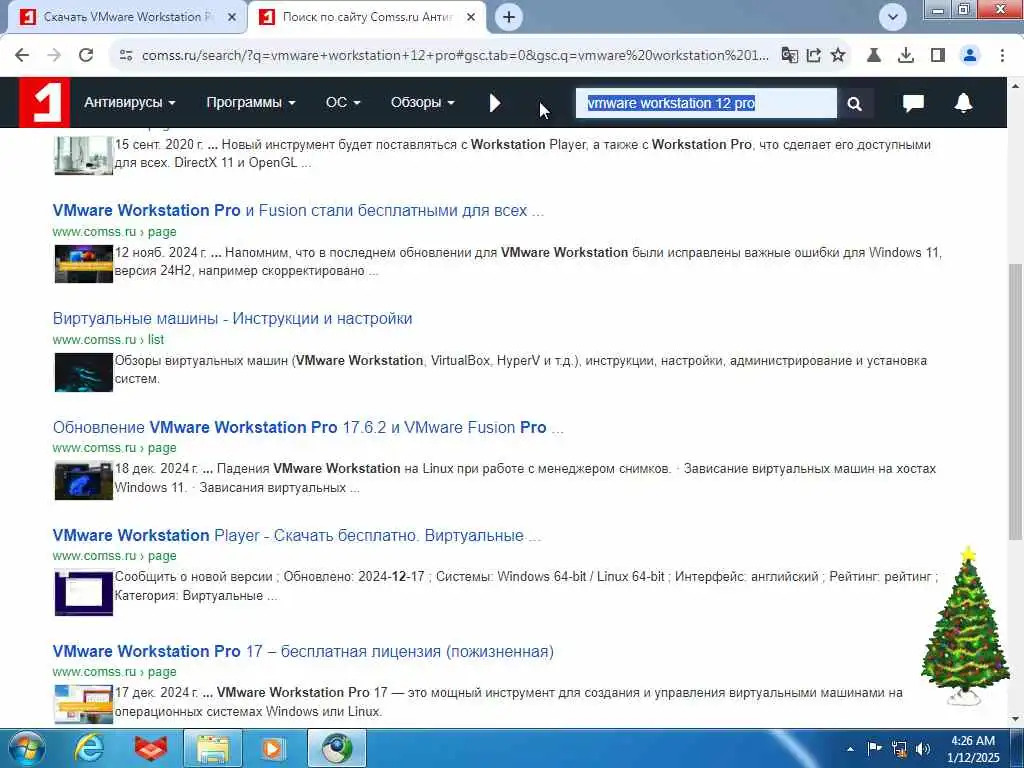Go back to previous page
This screenshot has height=768, width=1024.
click(22, 55)
